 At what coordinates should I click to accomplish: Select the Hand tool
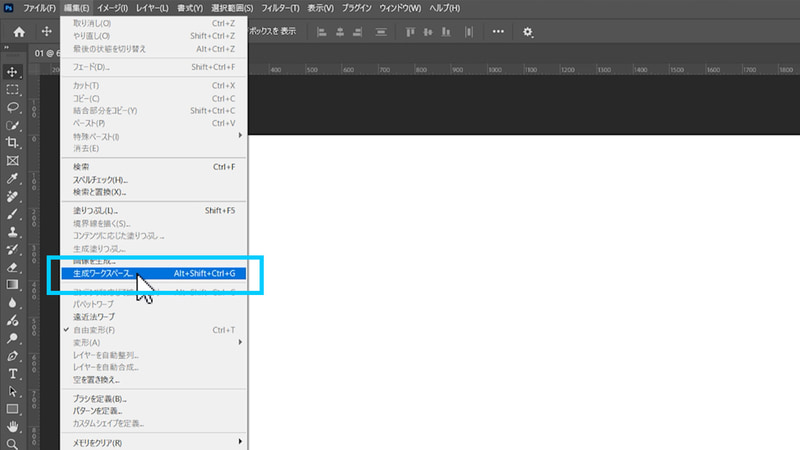tap(12, 427)
